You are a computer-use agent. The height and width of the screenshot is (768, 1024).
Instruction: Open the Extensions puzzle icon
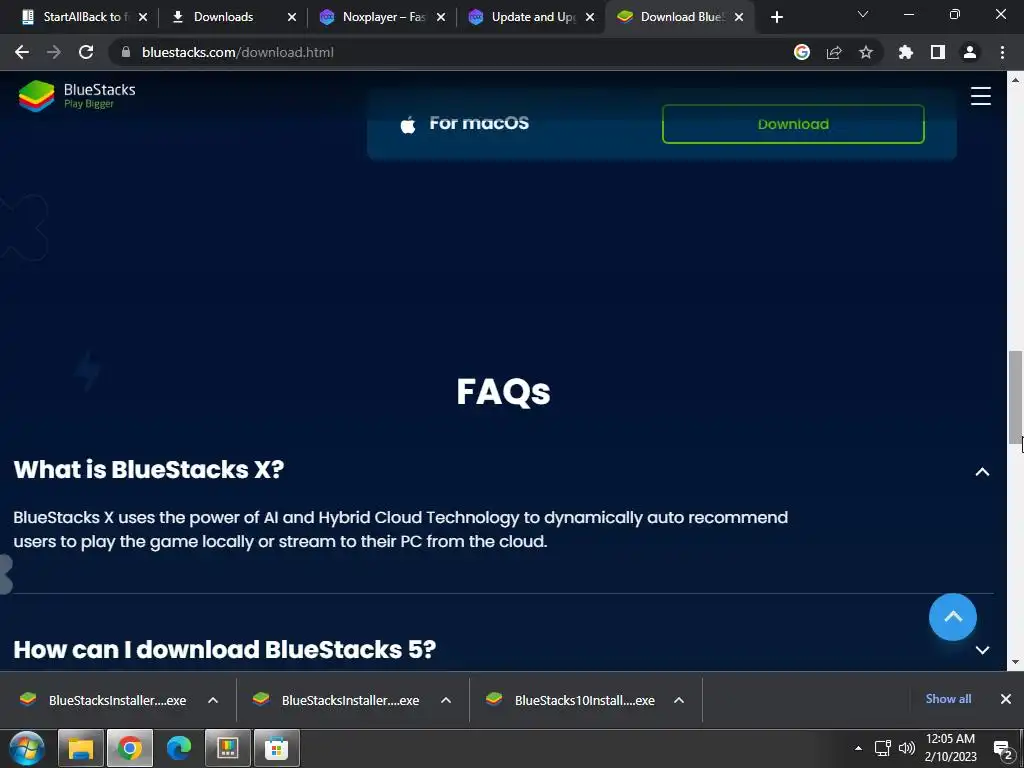(905, 52)
